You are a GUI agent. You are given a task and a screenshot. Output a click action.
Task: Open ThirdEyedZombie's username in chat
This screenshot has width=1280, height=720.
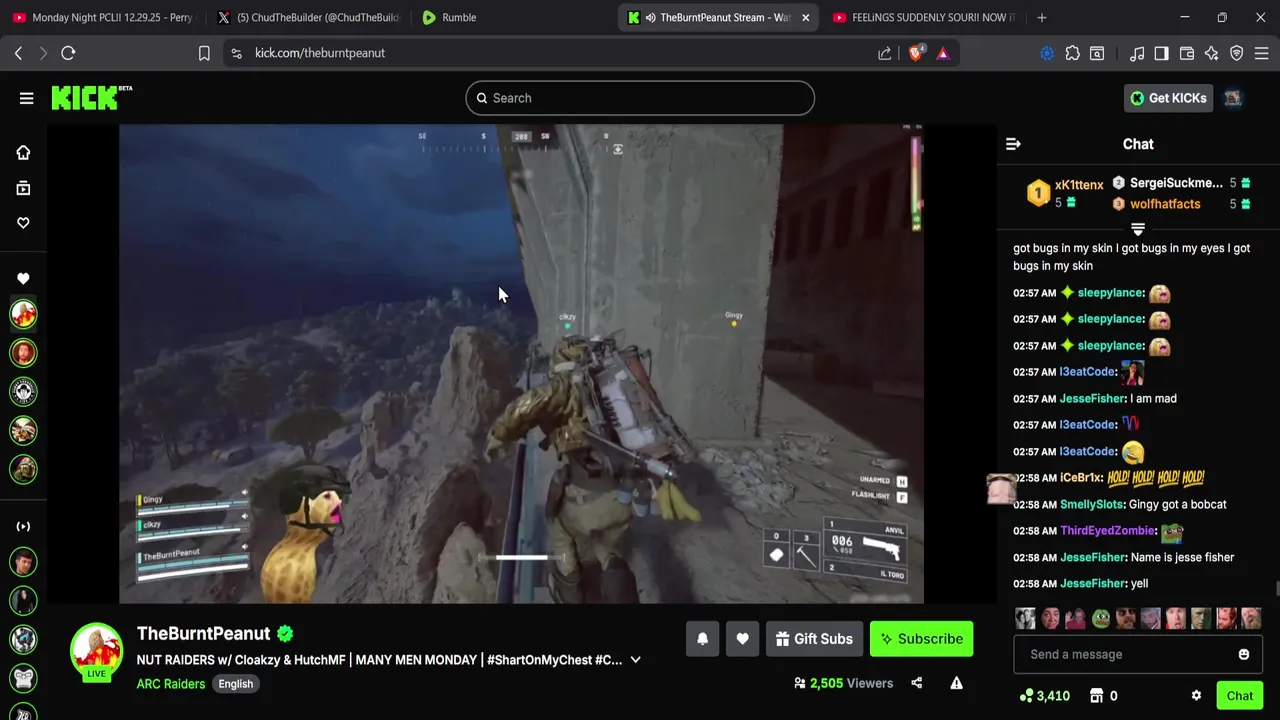[1108, 531]
